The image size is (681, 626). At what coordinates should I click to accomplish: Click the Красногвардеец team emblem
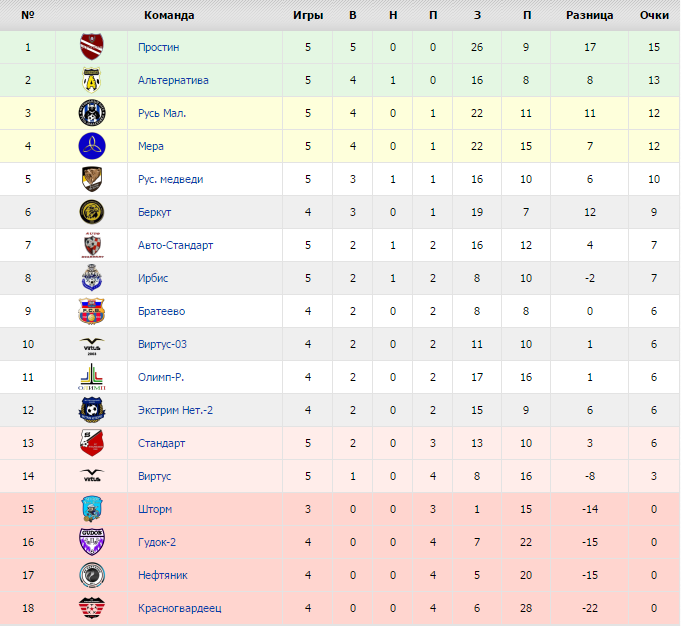[92, 608]
